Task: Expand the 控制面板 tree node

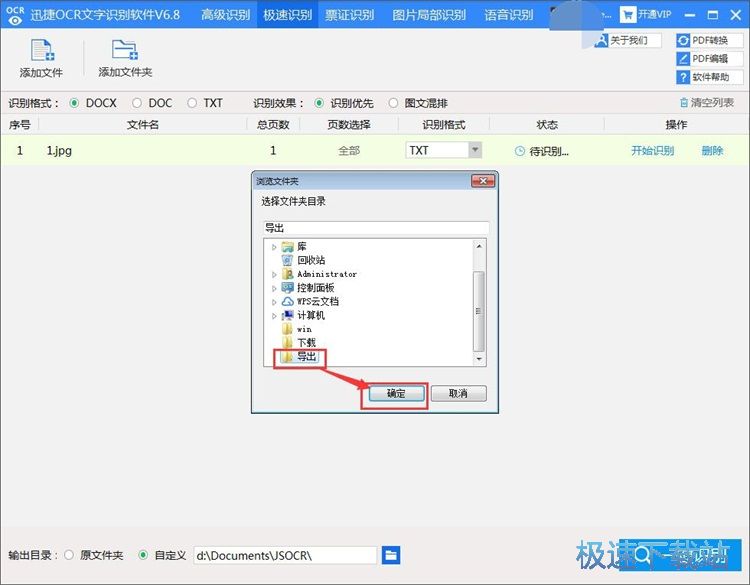Action: (x=274, y=288)
